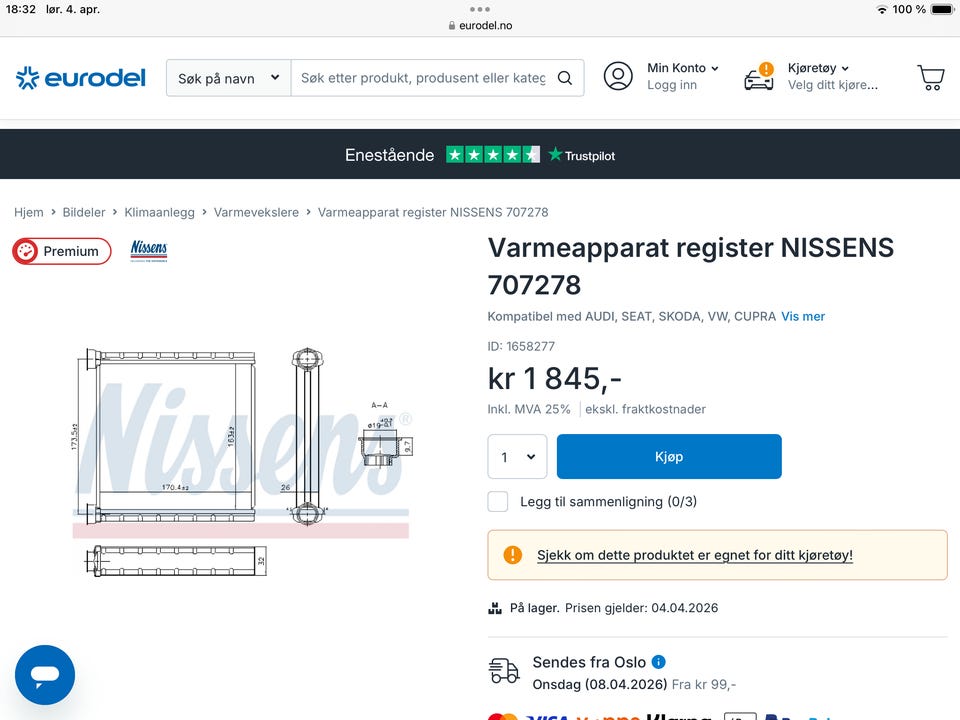Open the user account avatar icon
Viewport: 960px width, 720px height.
[x=618, y=77]
